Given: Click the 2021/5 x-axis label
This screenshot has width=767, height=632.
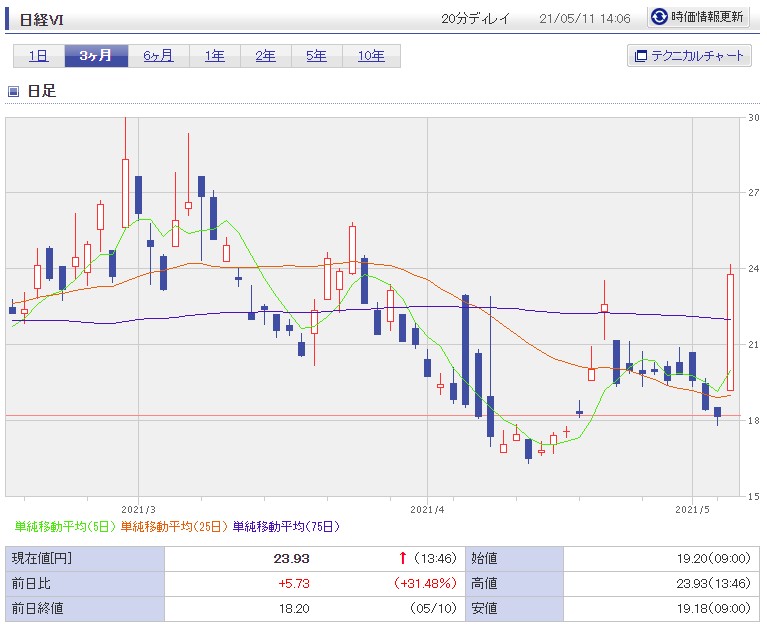Looking at the screenshot, I should click(692, 509).
